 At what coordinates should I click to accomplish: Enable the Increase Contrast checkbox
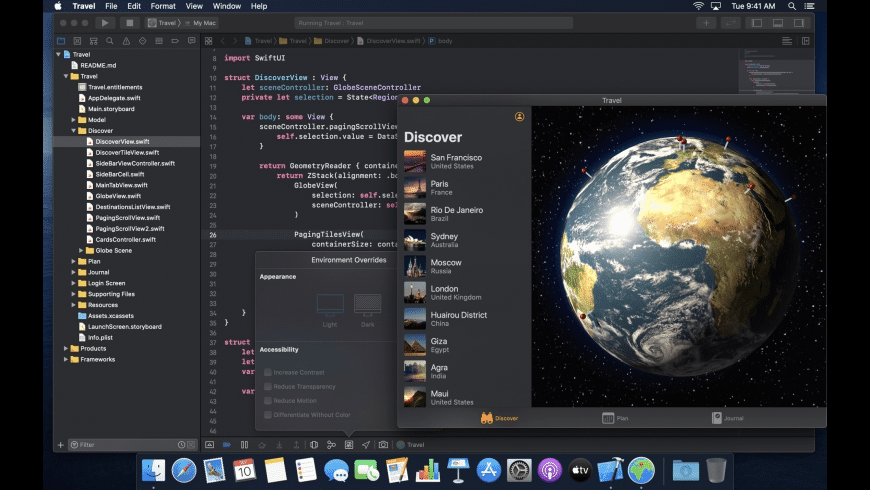click(x=267, y=371)
